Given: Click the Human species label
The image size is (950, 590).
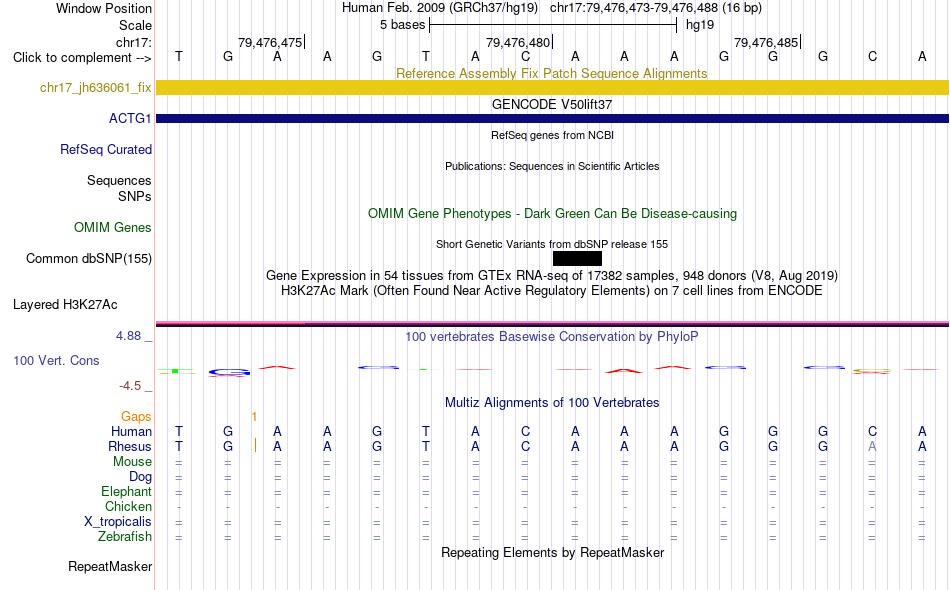Looking at the screenshot, I should [x=131, y=431].
